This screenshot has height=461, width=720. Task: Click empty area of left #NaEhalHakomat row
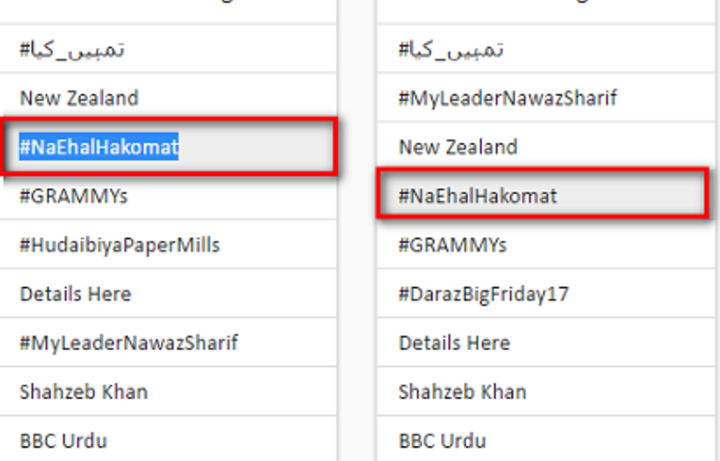tap(255, 147)
